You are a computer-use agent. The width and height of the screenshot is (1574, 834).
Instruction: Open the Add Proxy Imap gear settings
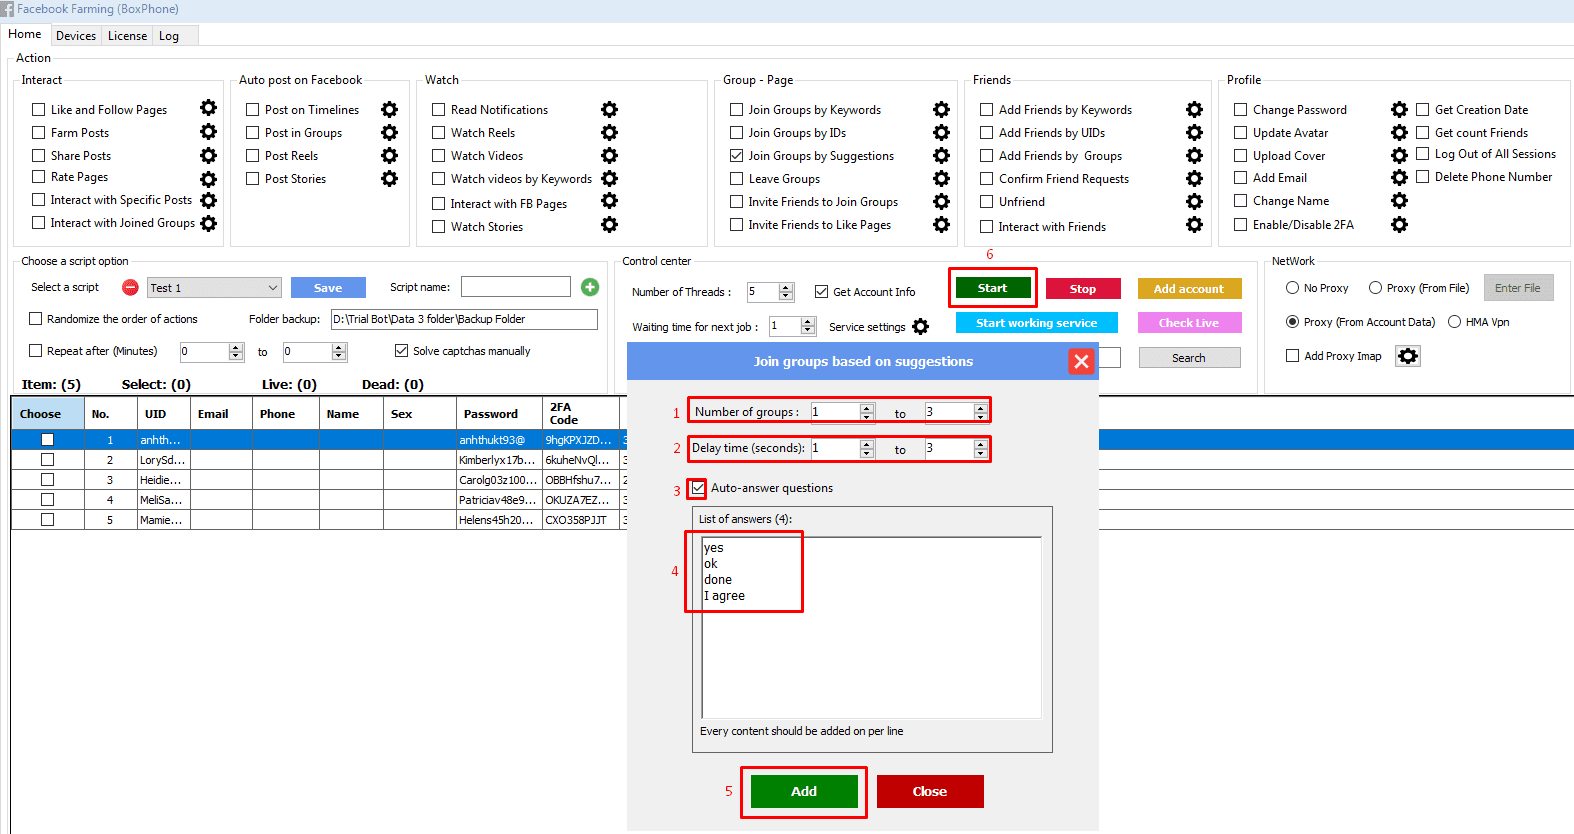click(x=1408, y=356)
